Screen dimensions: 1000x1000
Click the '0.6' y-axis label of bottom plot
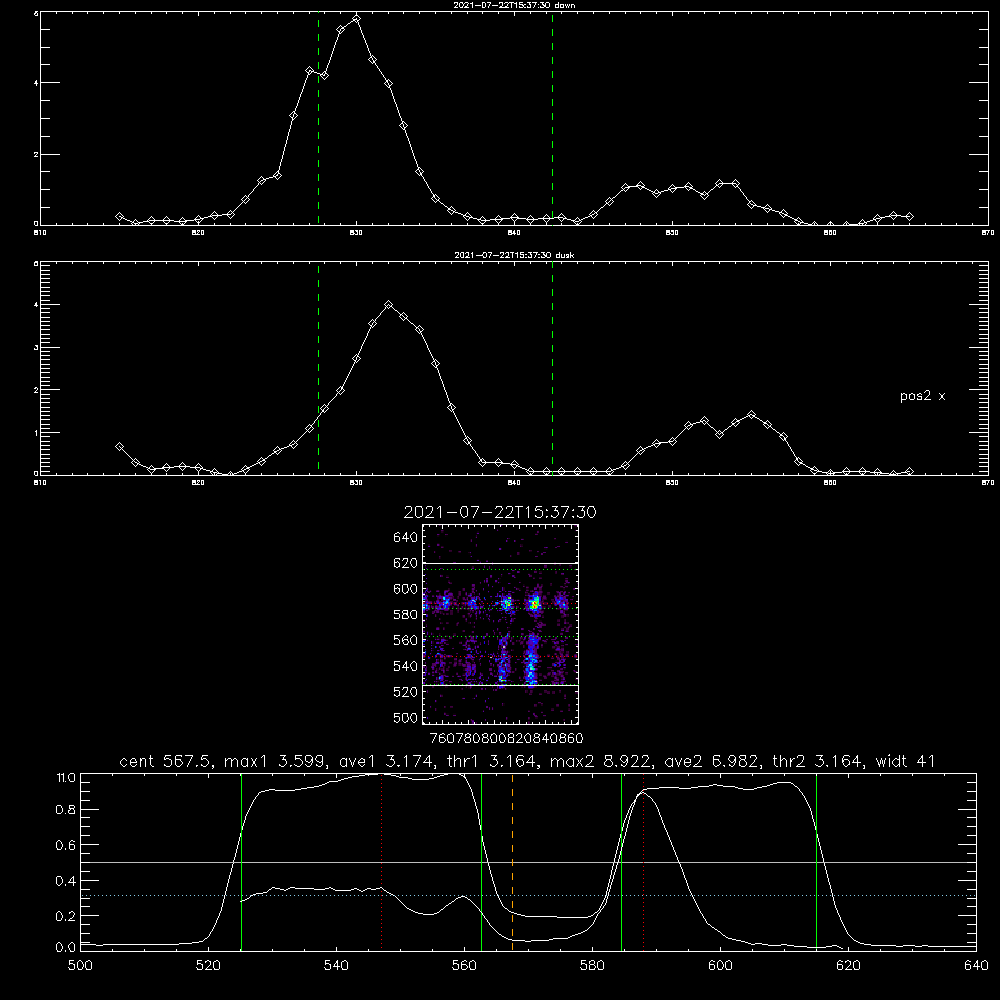point(66,845)
